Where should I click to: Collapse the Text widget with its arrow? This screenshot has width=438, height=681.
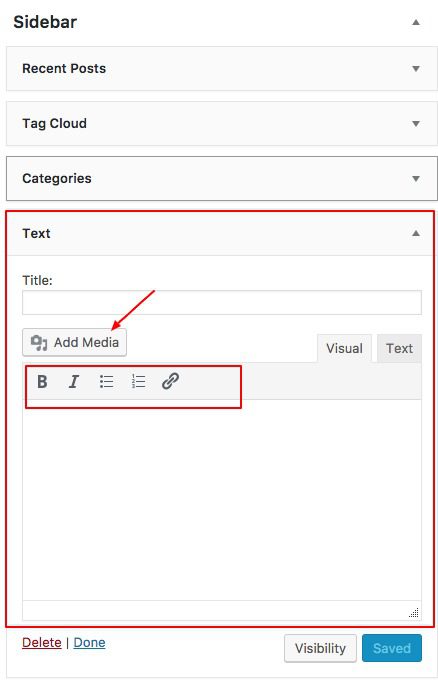coord(416,234)
